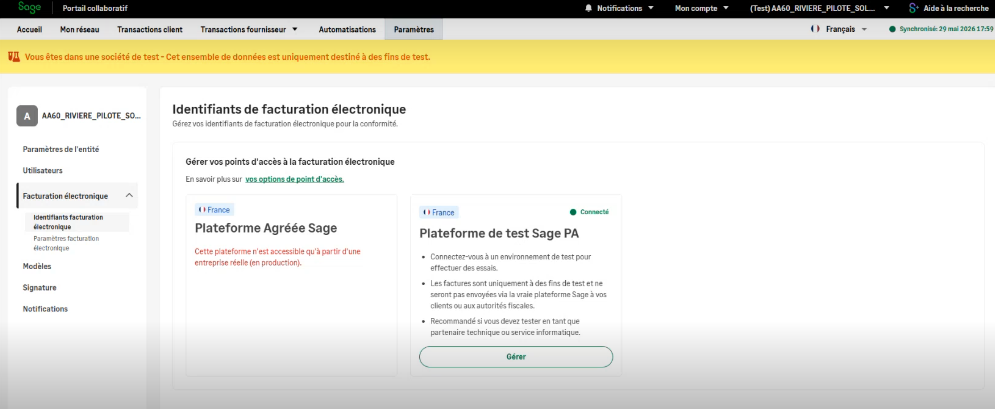Follow the vos options de point d'accès link
995x409 pixels.
coord(294,179)
